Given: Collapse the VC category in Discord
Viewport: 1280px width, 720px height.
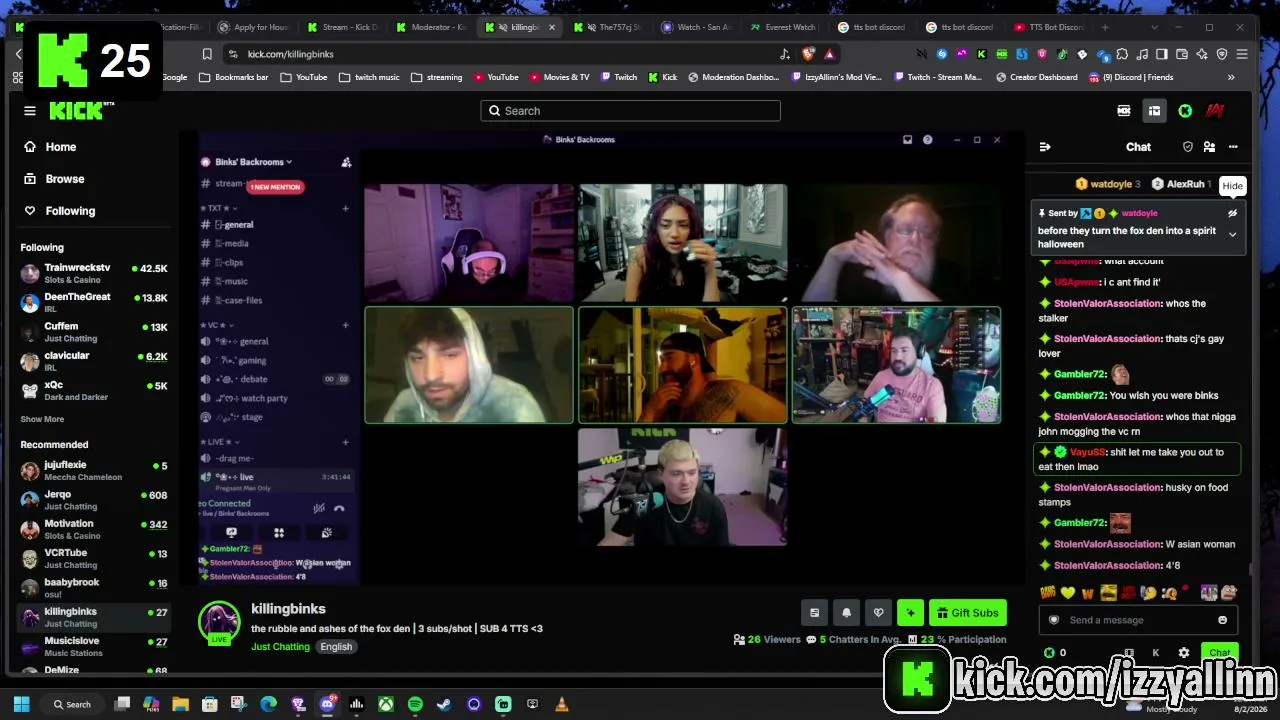Looking at the screenshot, I should point(216,325).
